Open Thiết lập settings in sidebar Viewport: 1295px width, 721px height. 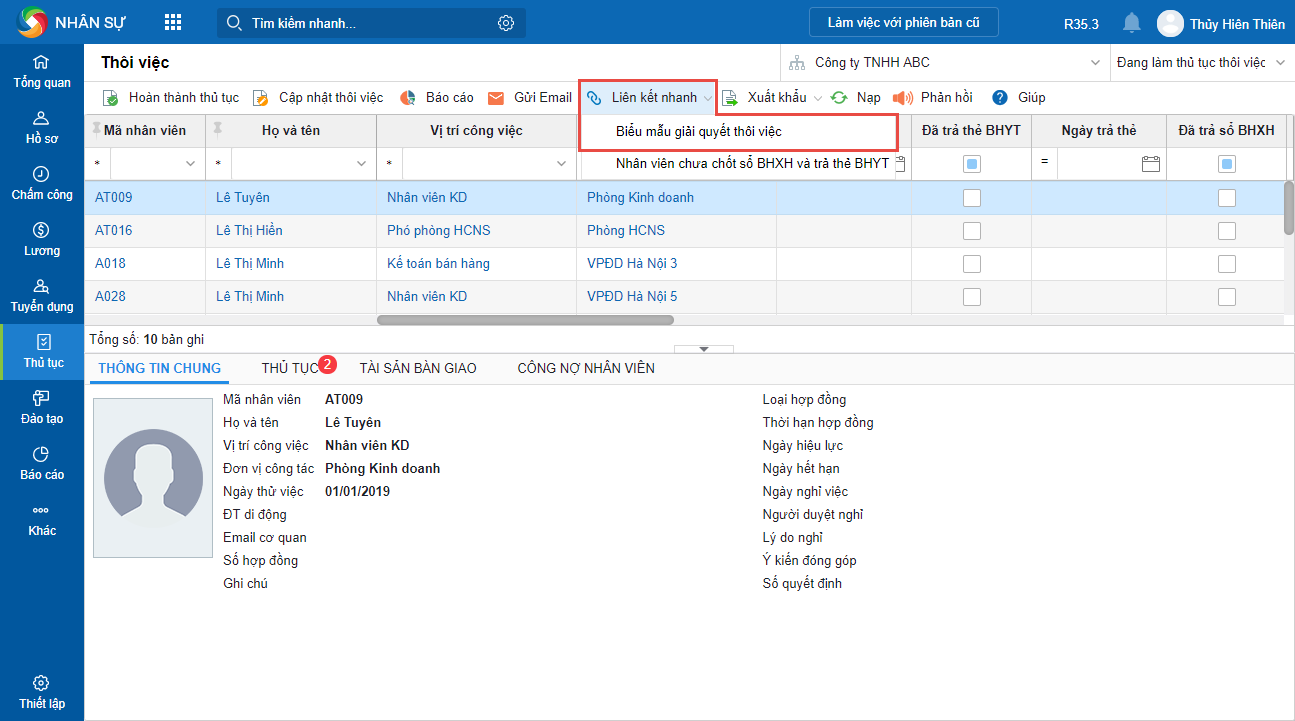[41, 692]
